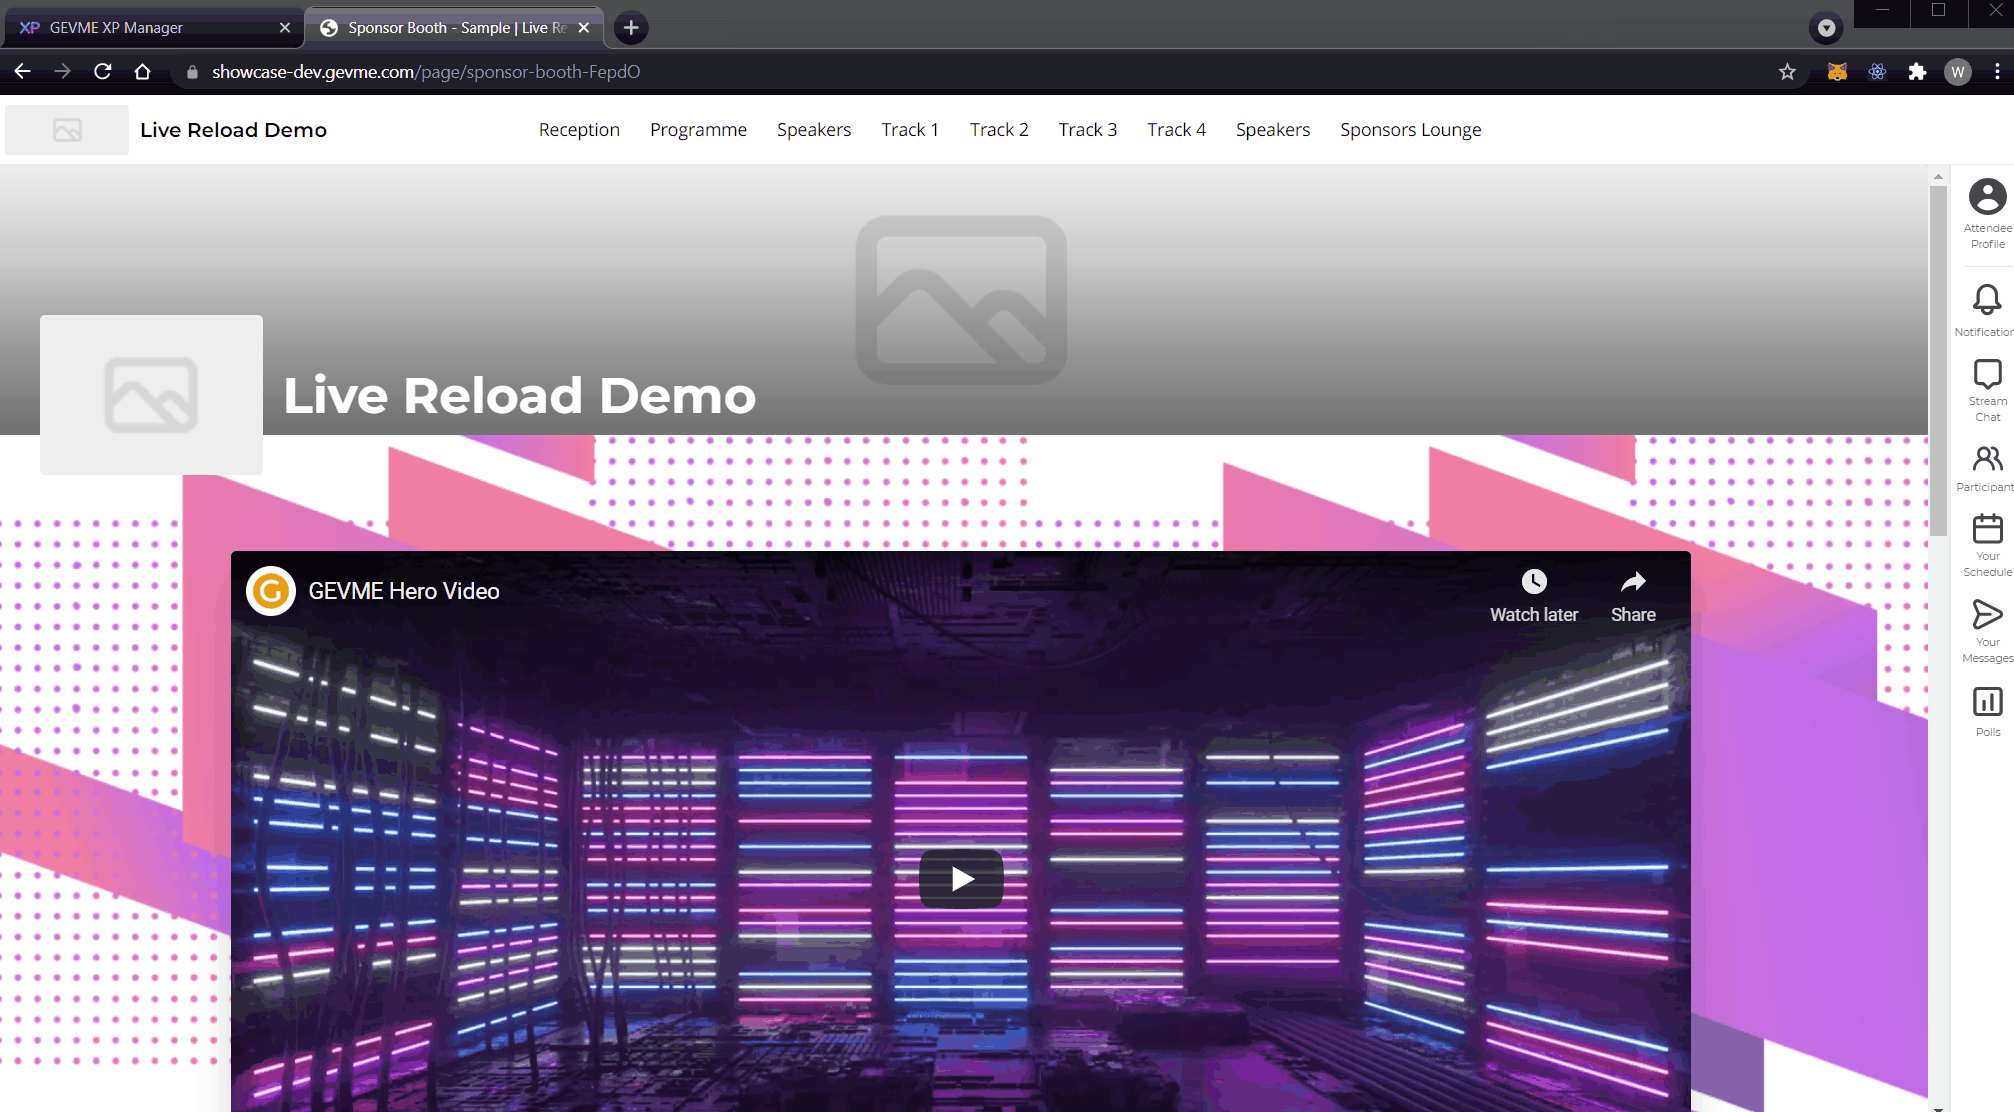Click the Watch later clock icon
This screenshot has width=2014, height=1112.
[1533, 583]
